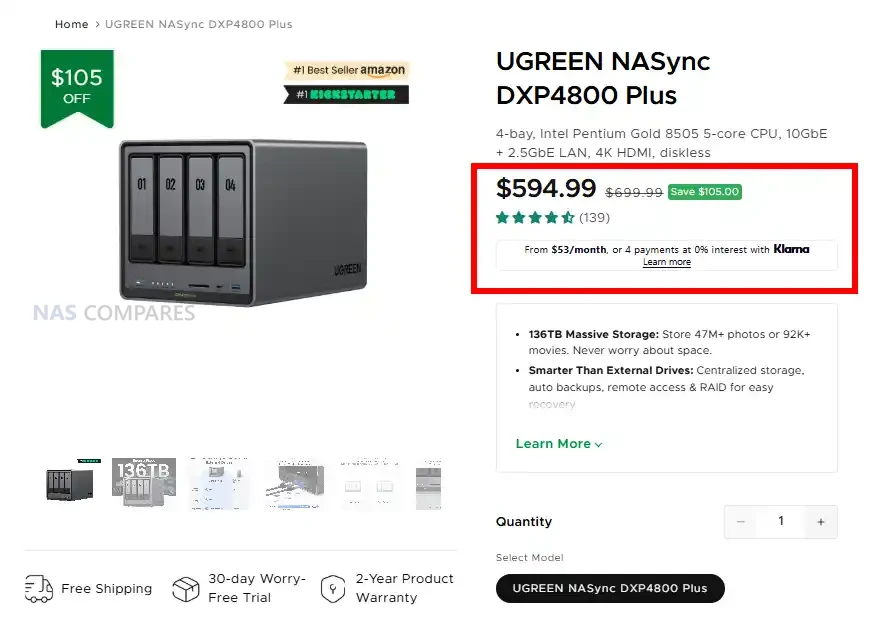
Task: Select the first NAS front-view thumbnail
Action: [70, 484]
